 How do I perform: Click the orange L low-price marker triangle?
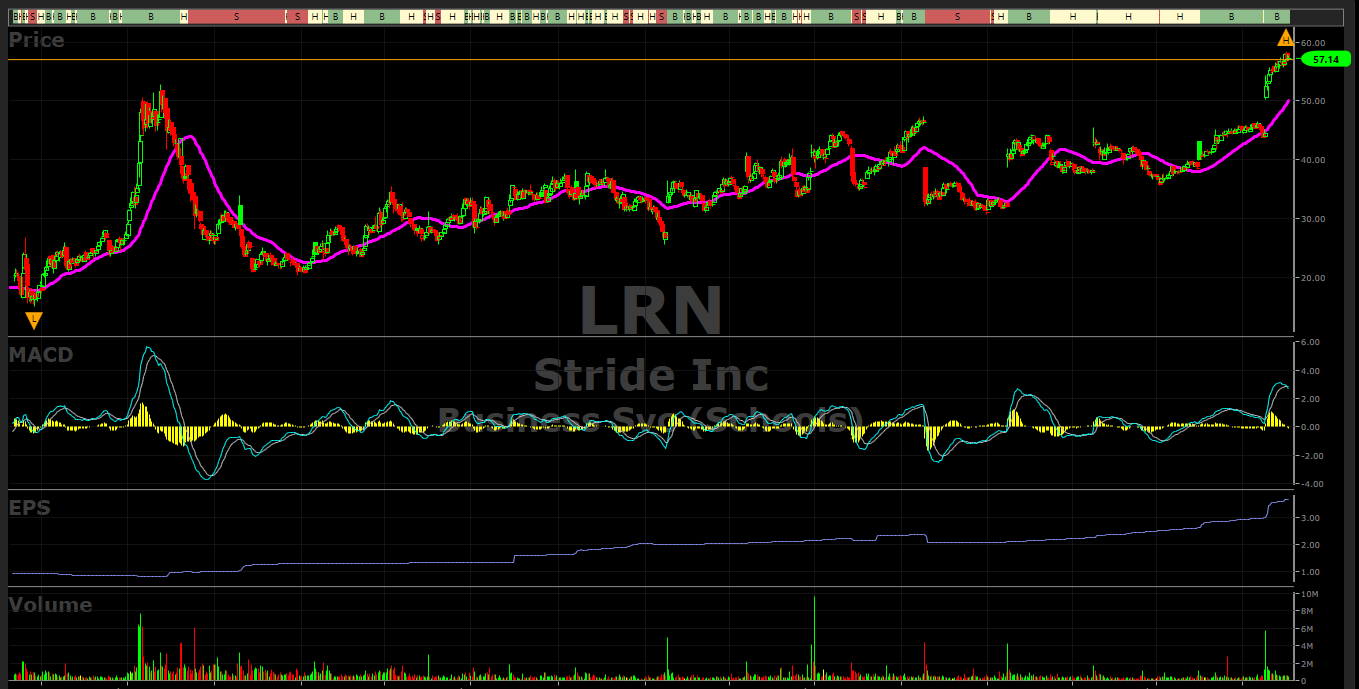(x=34, y=320)
